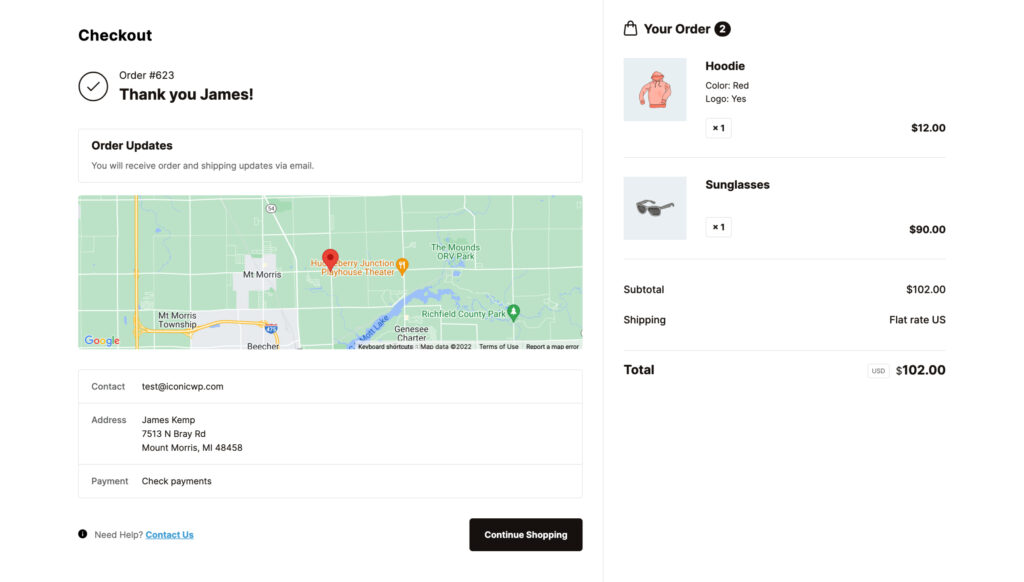This screenshot has width=1024, height=582.
Task: Expand the Shipping row showing Flat rate US
Action: (x=784, y=319)
